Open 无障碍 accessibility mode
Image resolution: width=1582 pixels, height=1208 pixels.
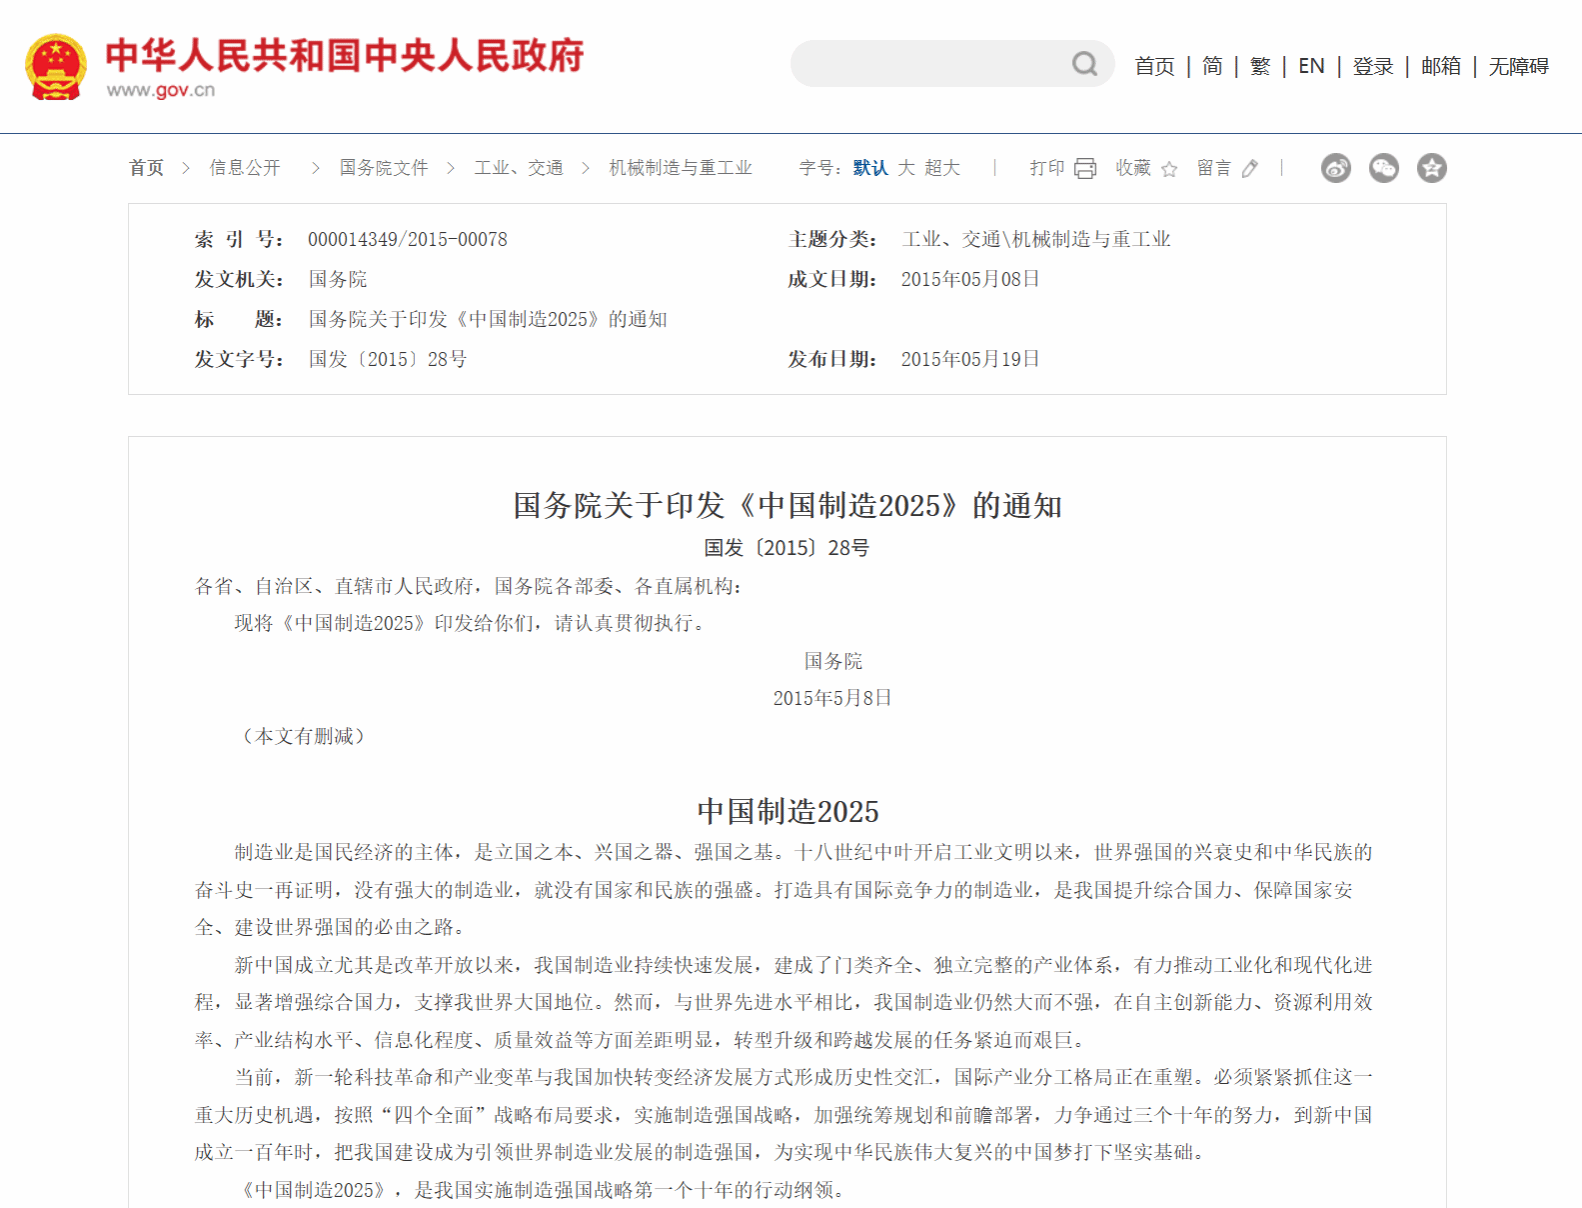(1518, 66)
